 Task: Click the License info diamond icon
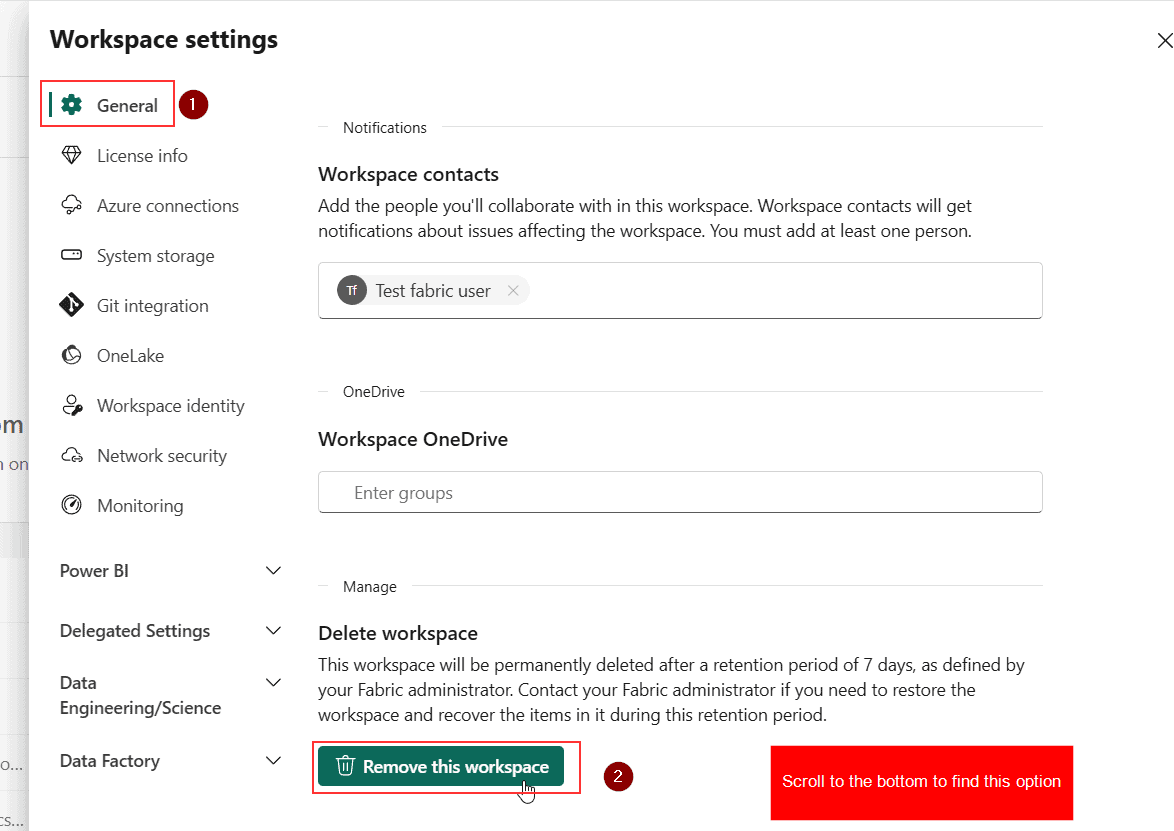click(x=71, y=155)
